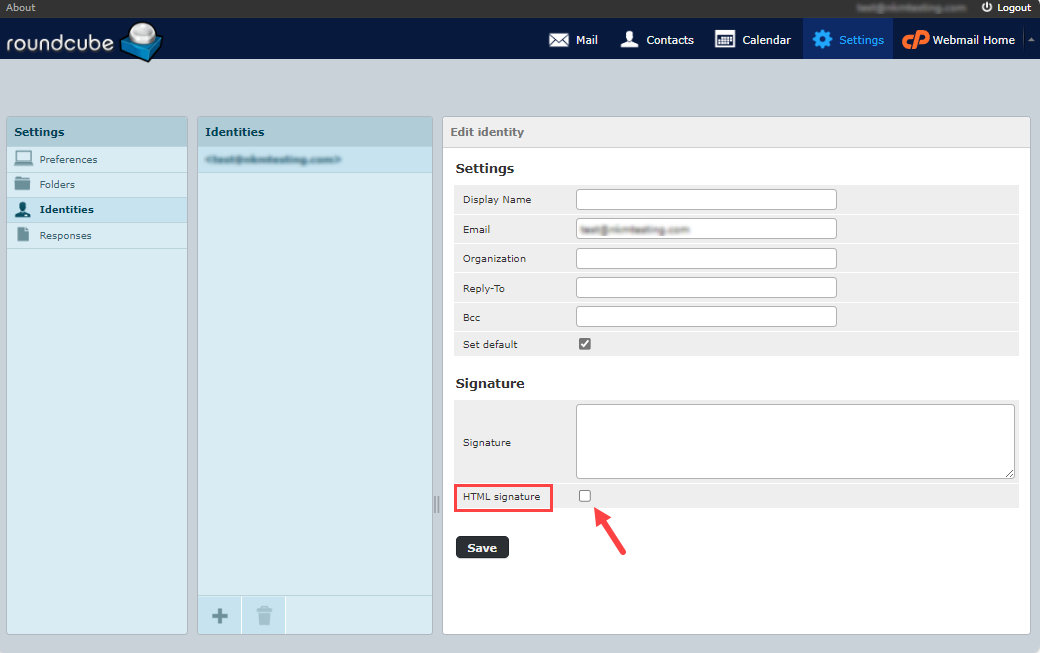
Task: Click the Roundcube logo
Action: pos(84,41)
